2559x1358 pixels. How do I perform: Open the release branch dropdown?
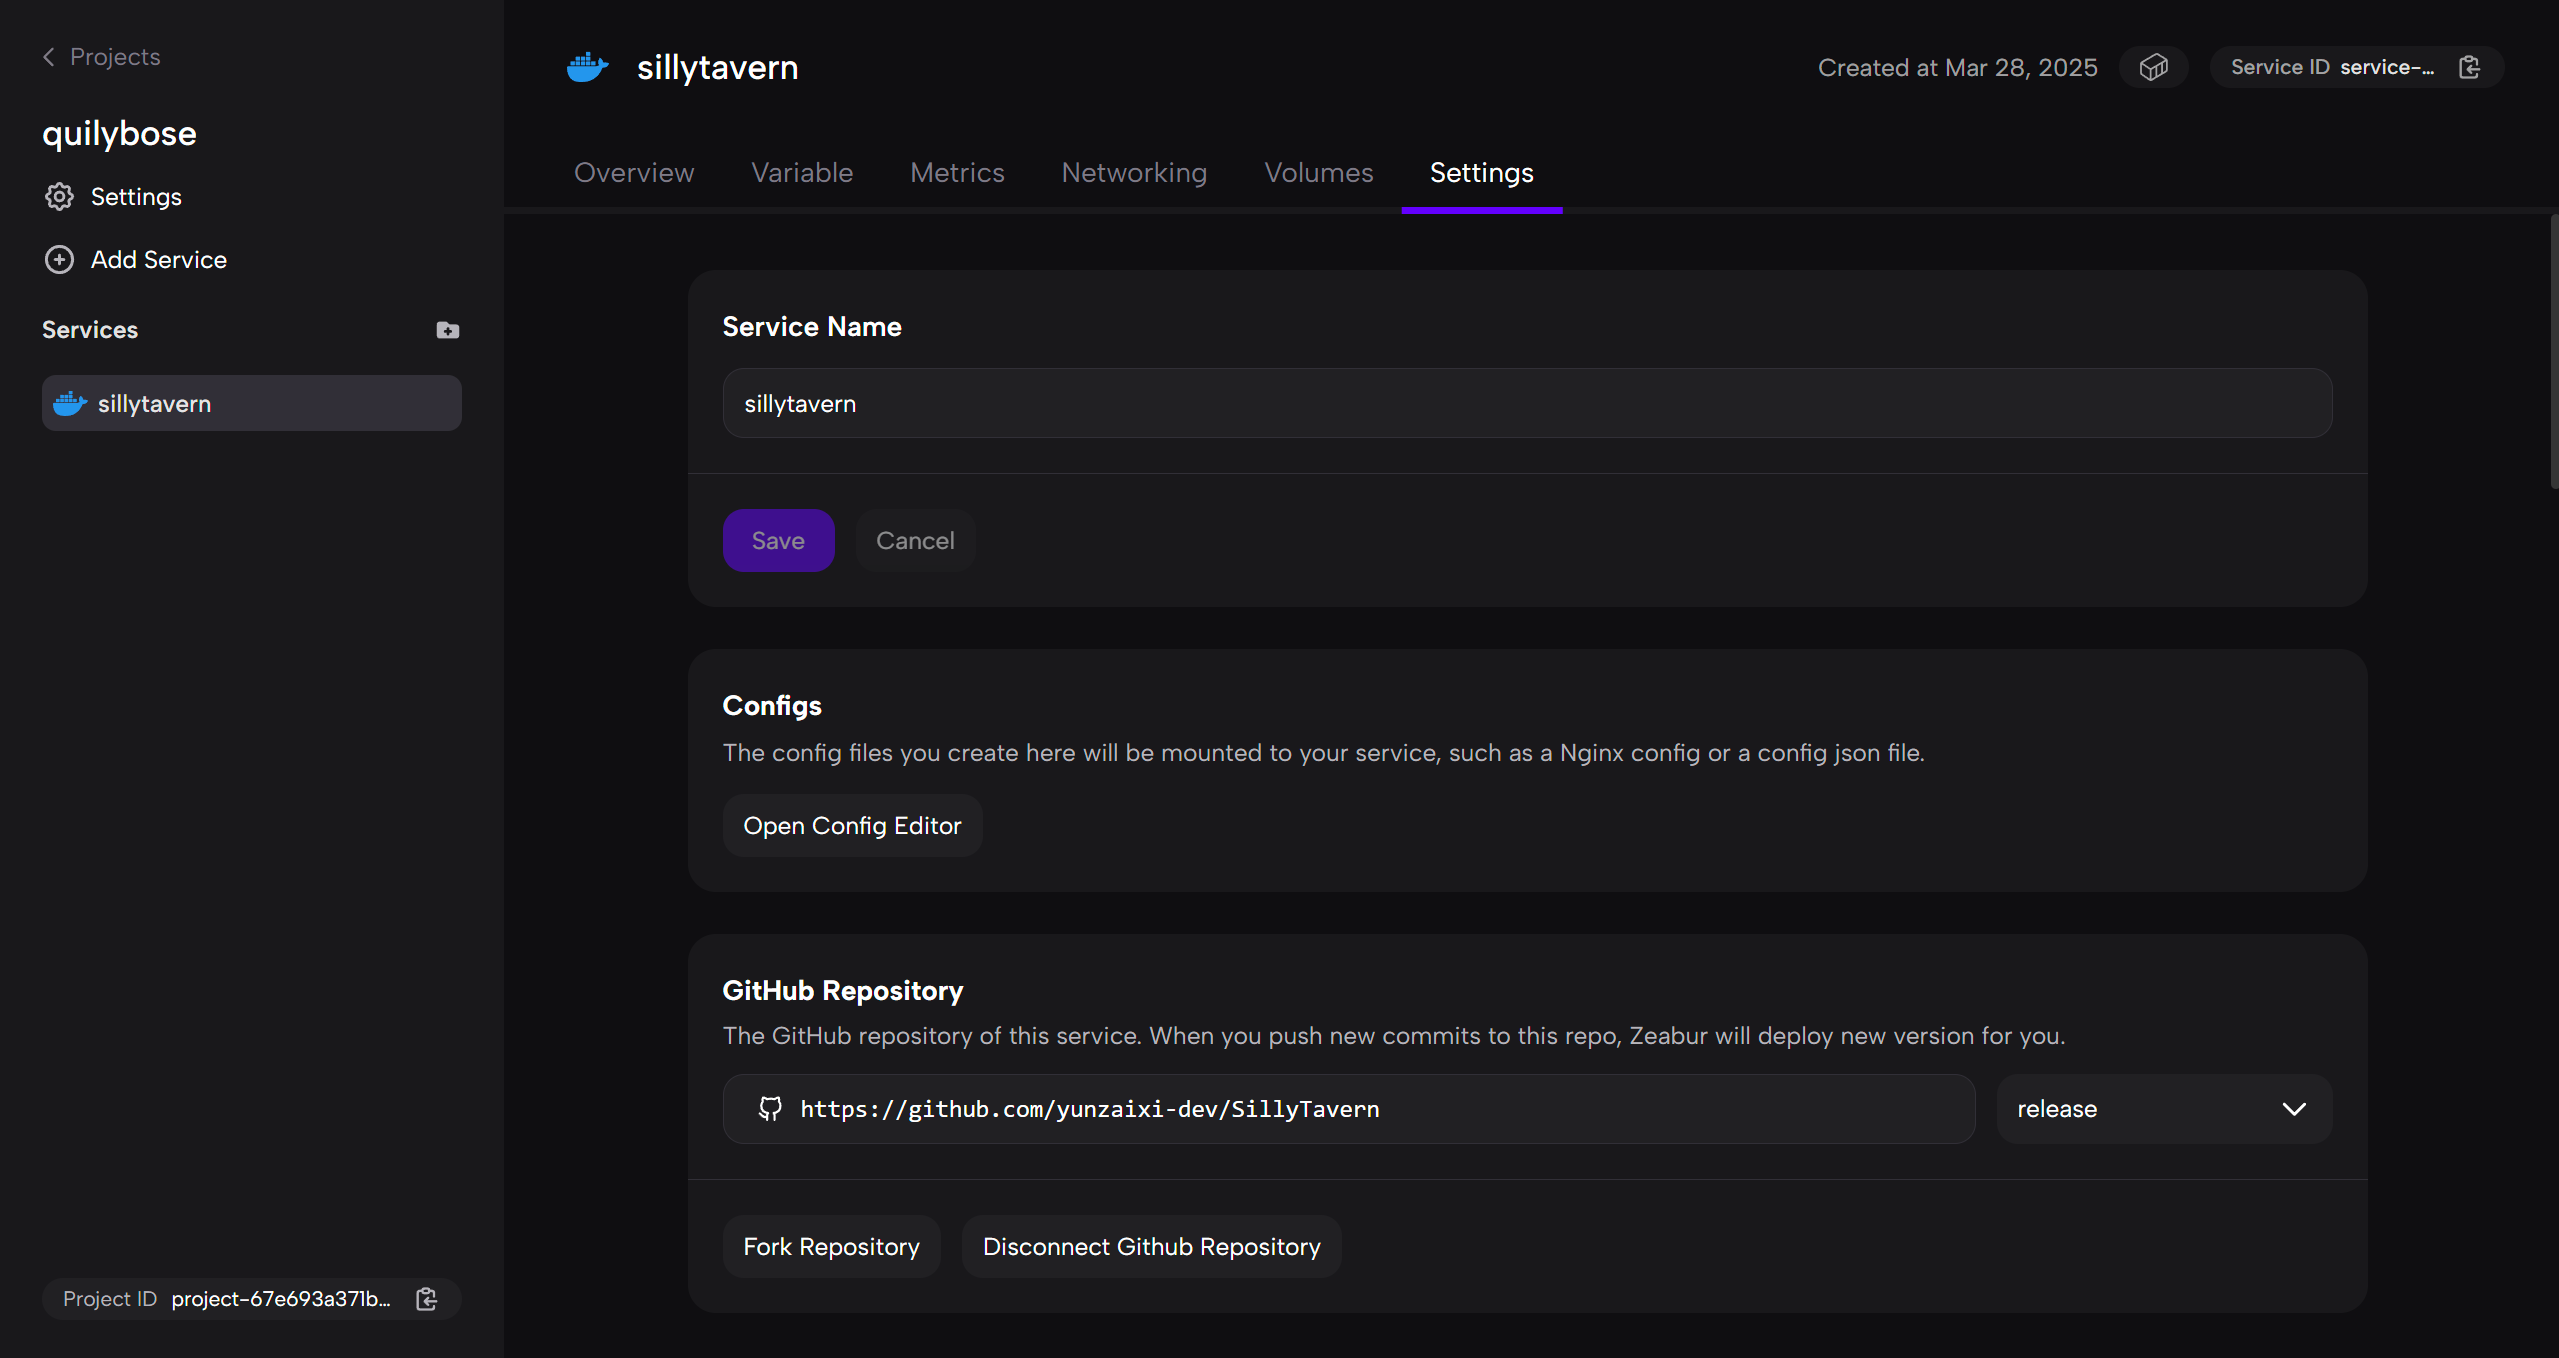click(2163, 1108)
